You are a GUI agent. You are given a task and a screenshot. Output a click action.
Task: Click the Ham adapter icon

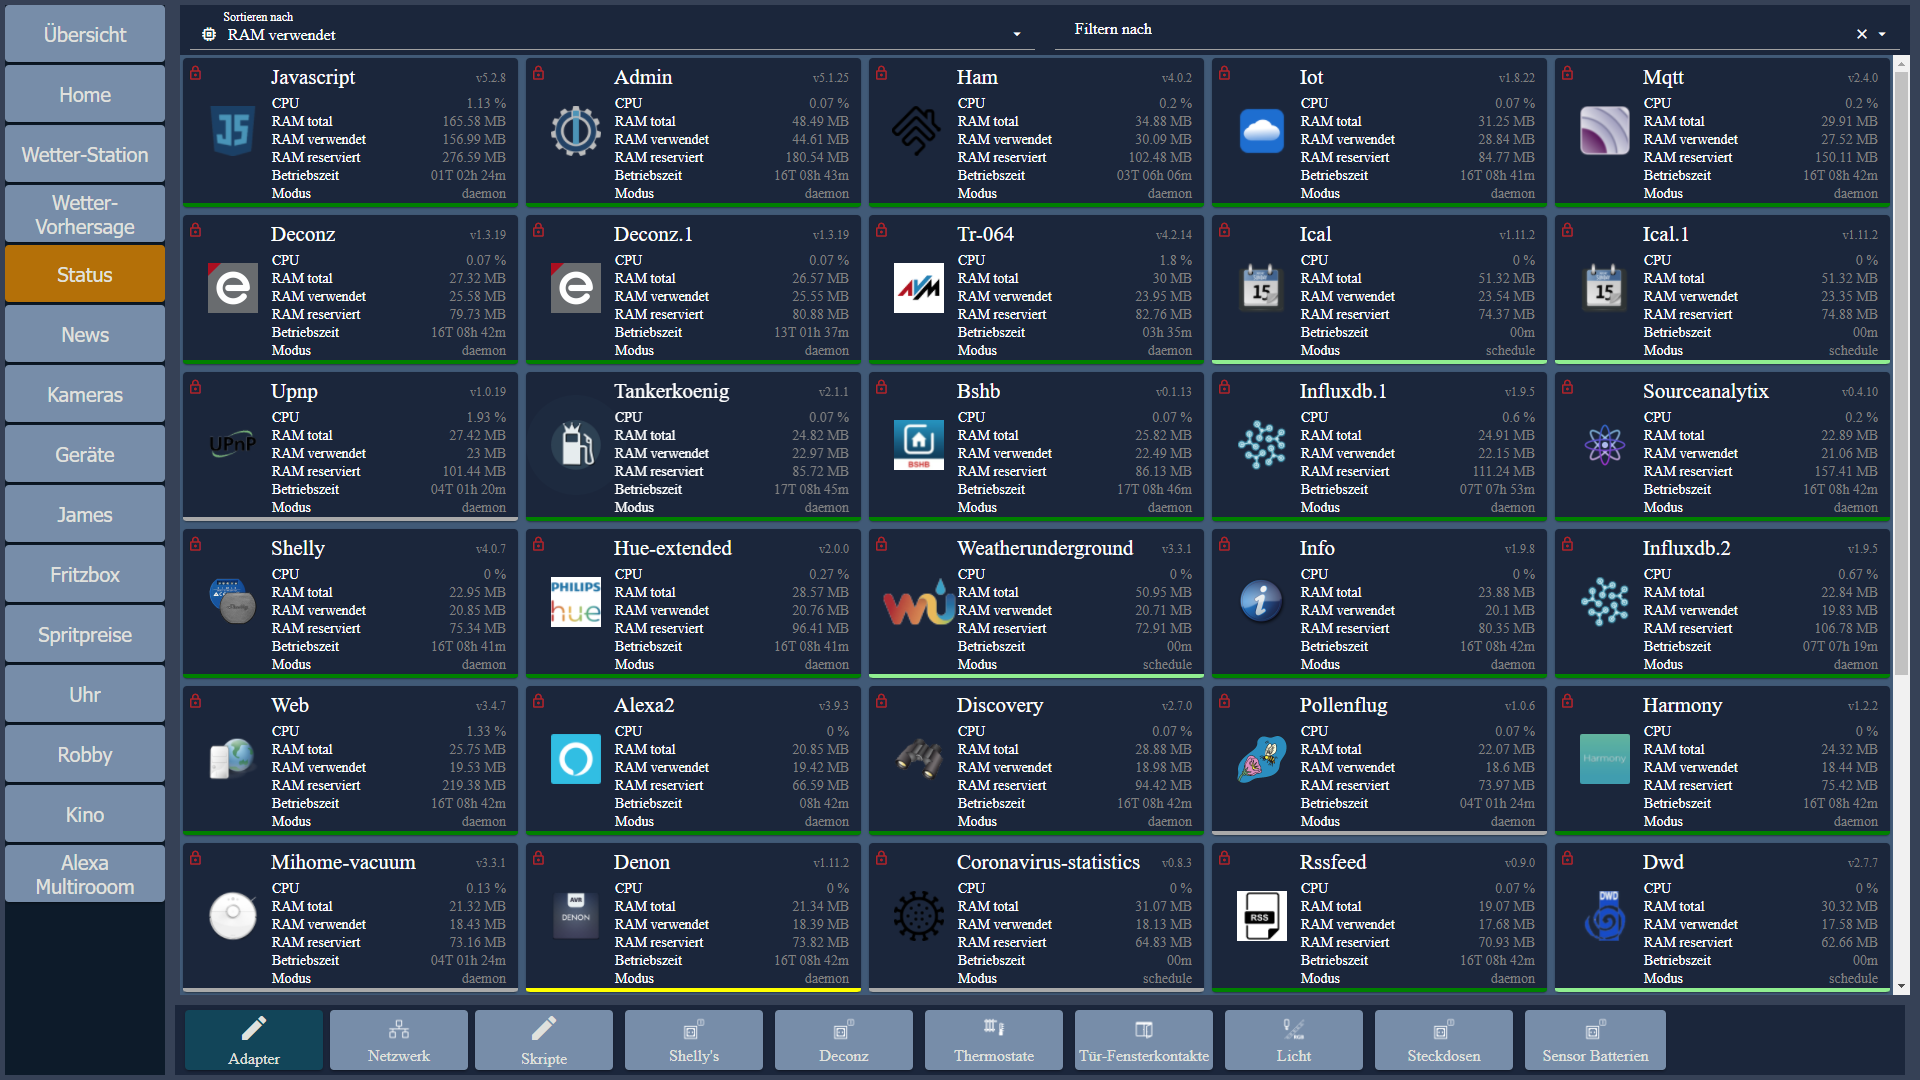click(x=919, y=131)
